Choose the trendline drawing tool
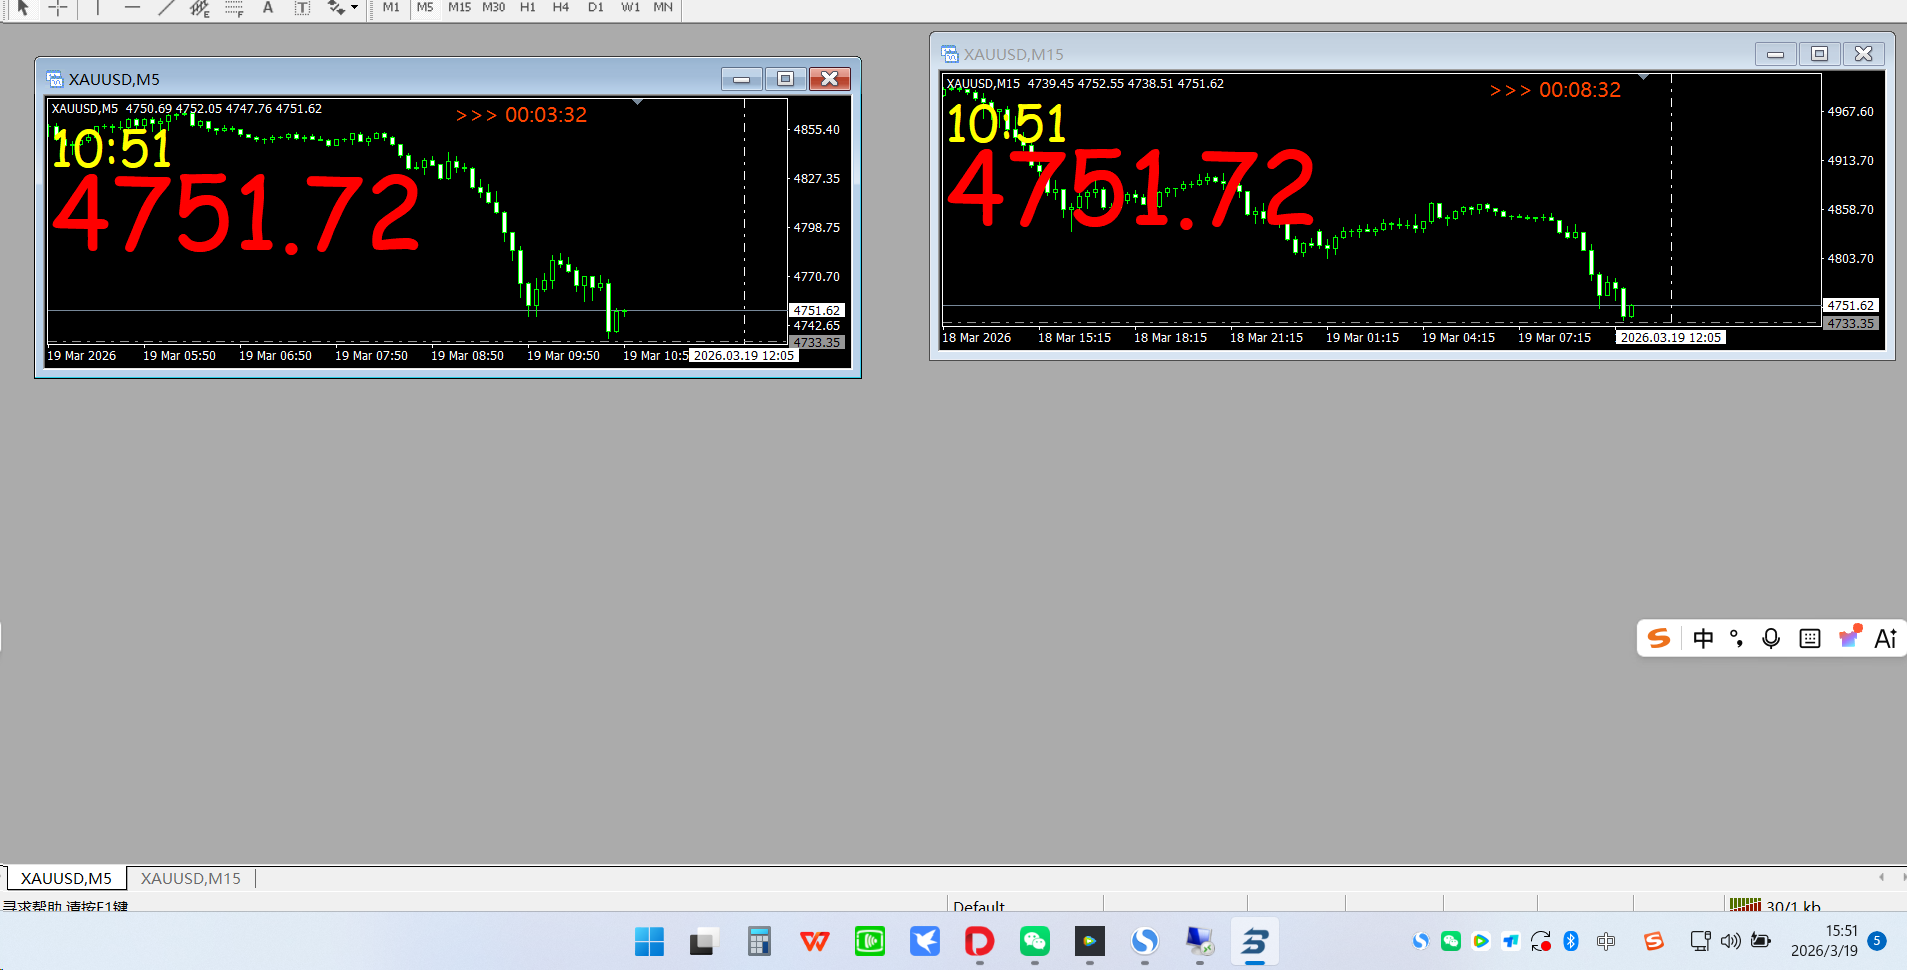Screen dimensions: 1907x970 pyautogui.click(x=166, y=8)
